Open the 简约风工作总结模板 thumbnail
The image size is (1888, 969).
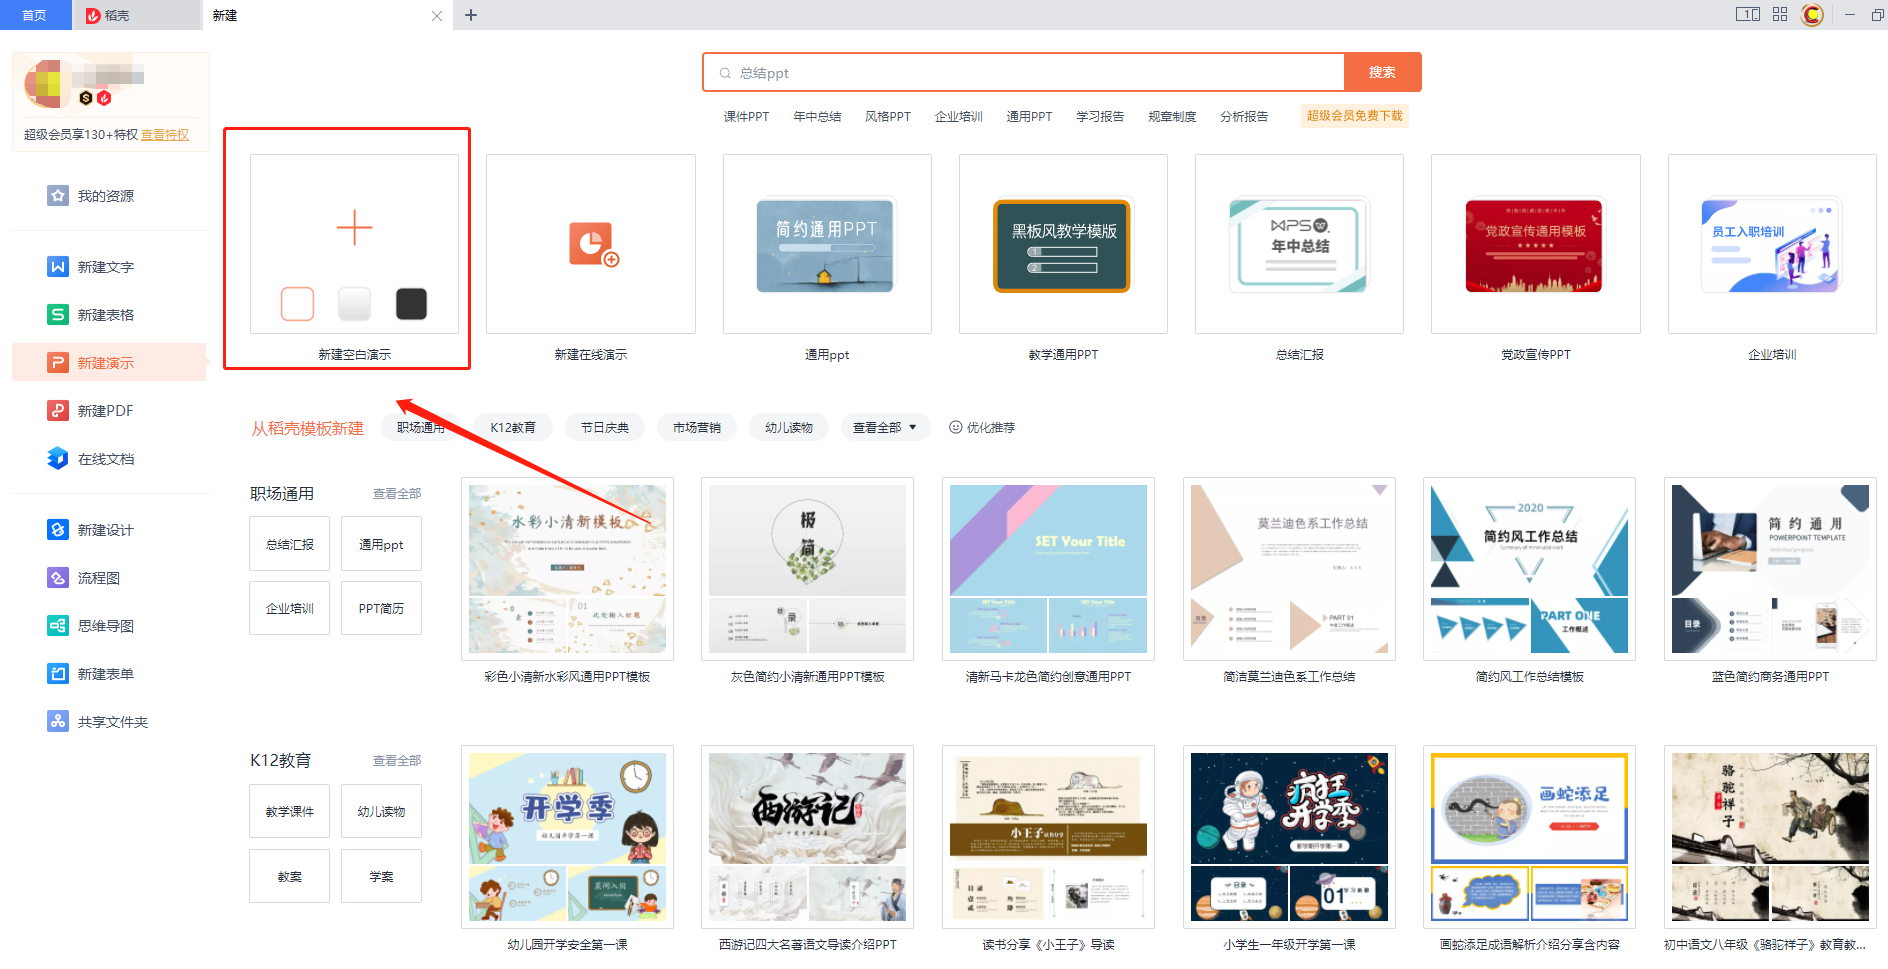pos(1529,568)
